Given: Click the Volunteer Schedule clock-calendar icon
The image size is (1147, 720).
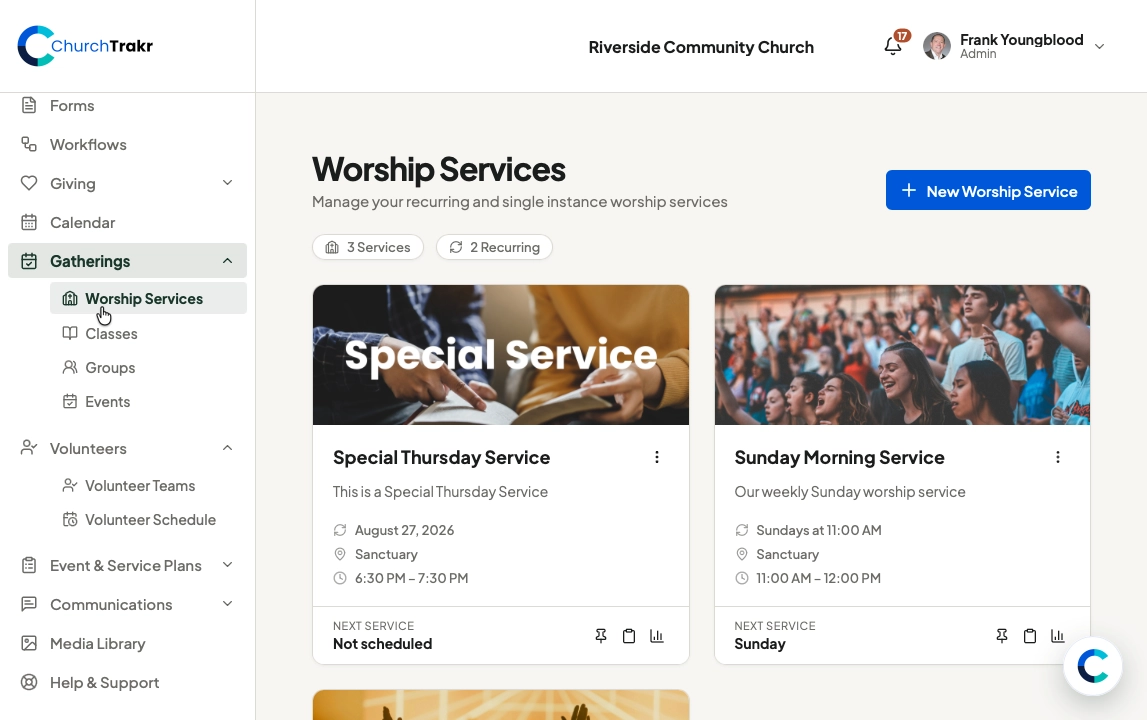Looking at the screenshot, I should coord(69,520).
